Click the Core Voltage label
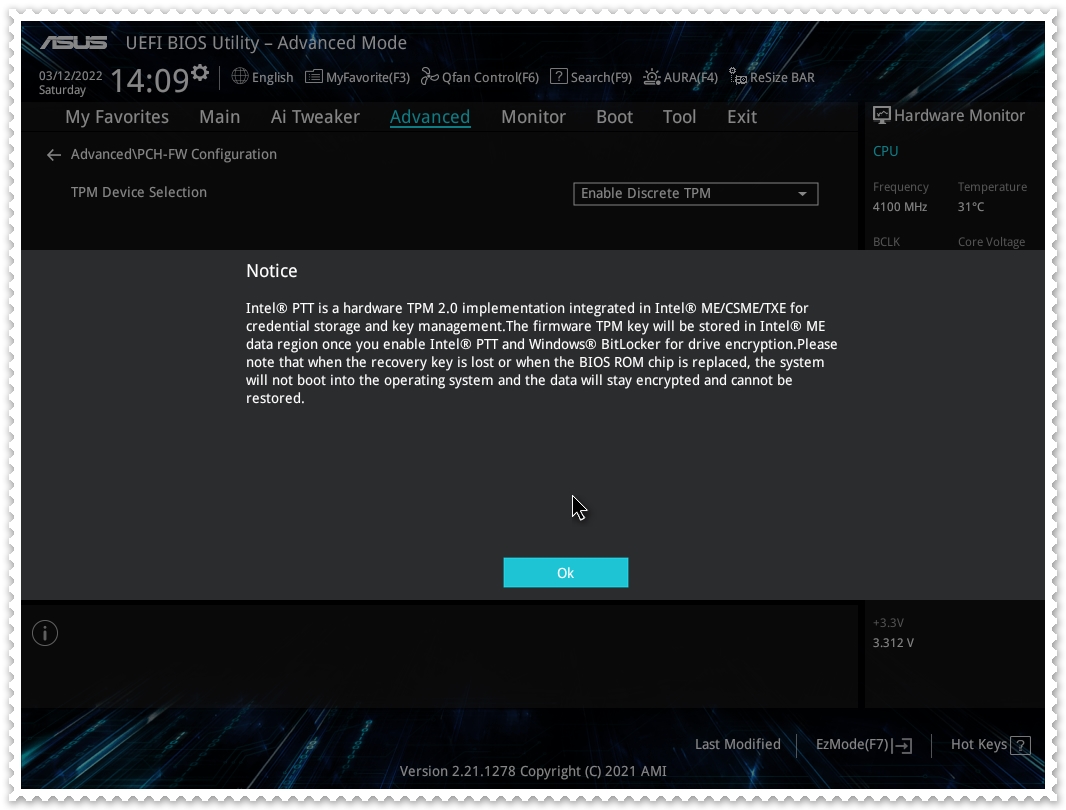The width and height of the screenshot is (1066, 810). 991,242
